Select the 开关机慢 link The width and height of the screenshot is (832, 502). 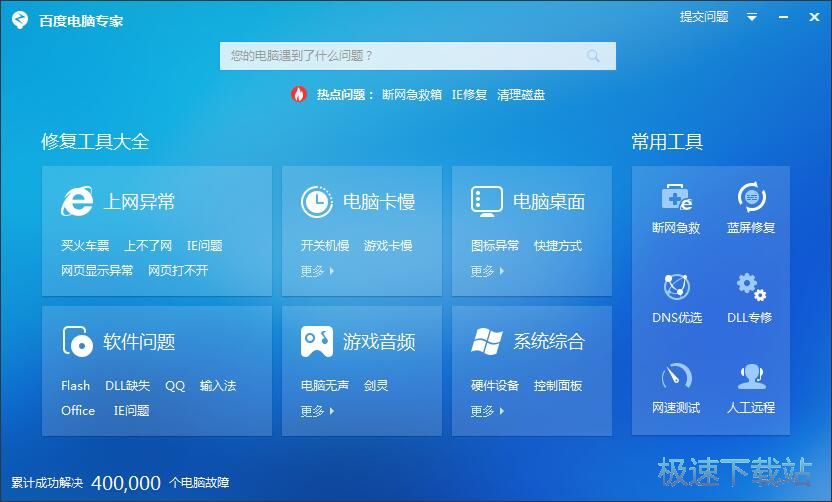(x=325, y=246)
